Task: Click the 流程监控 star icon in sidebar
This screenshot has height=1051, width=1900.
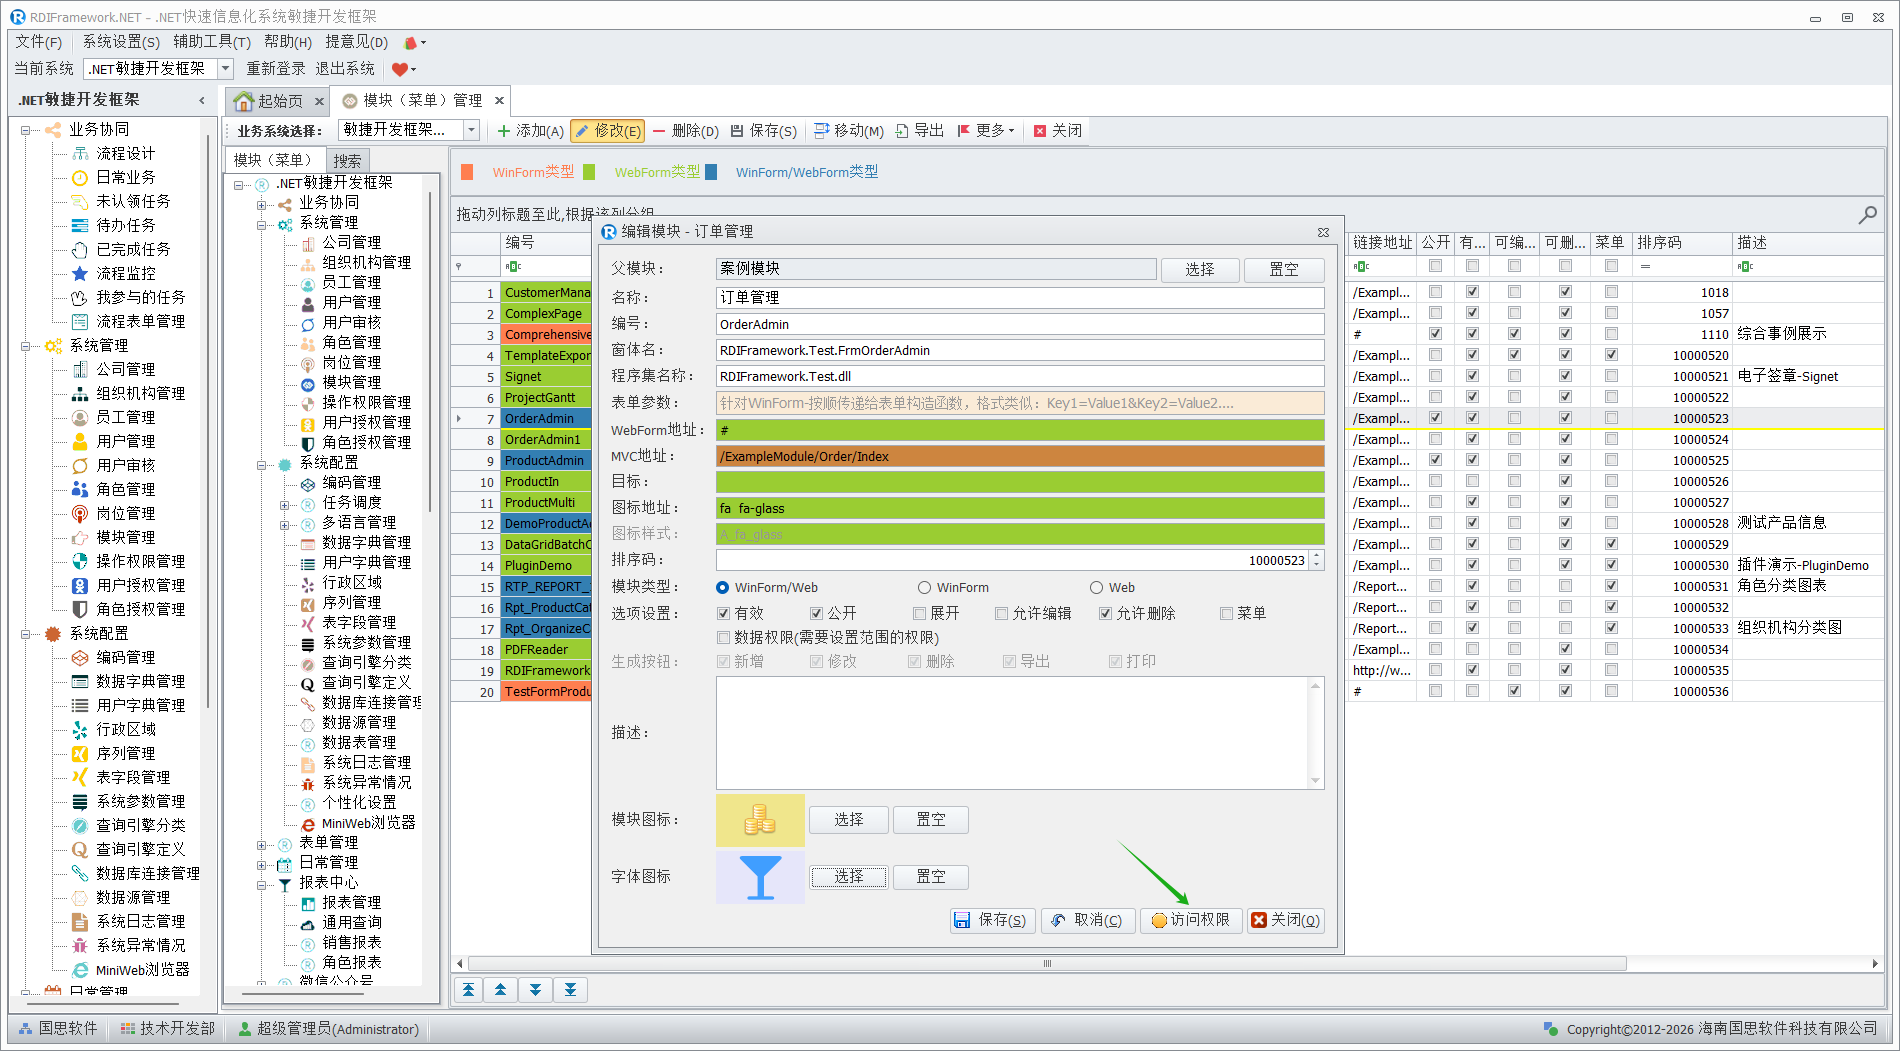Action: click(80, 273)
